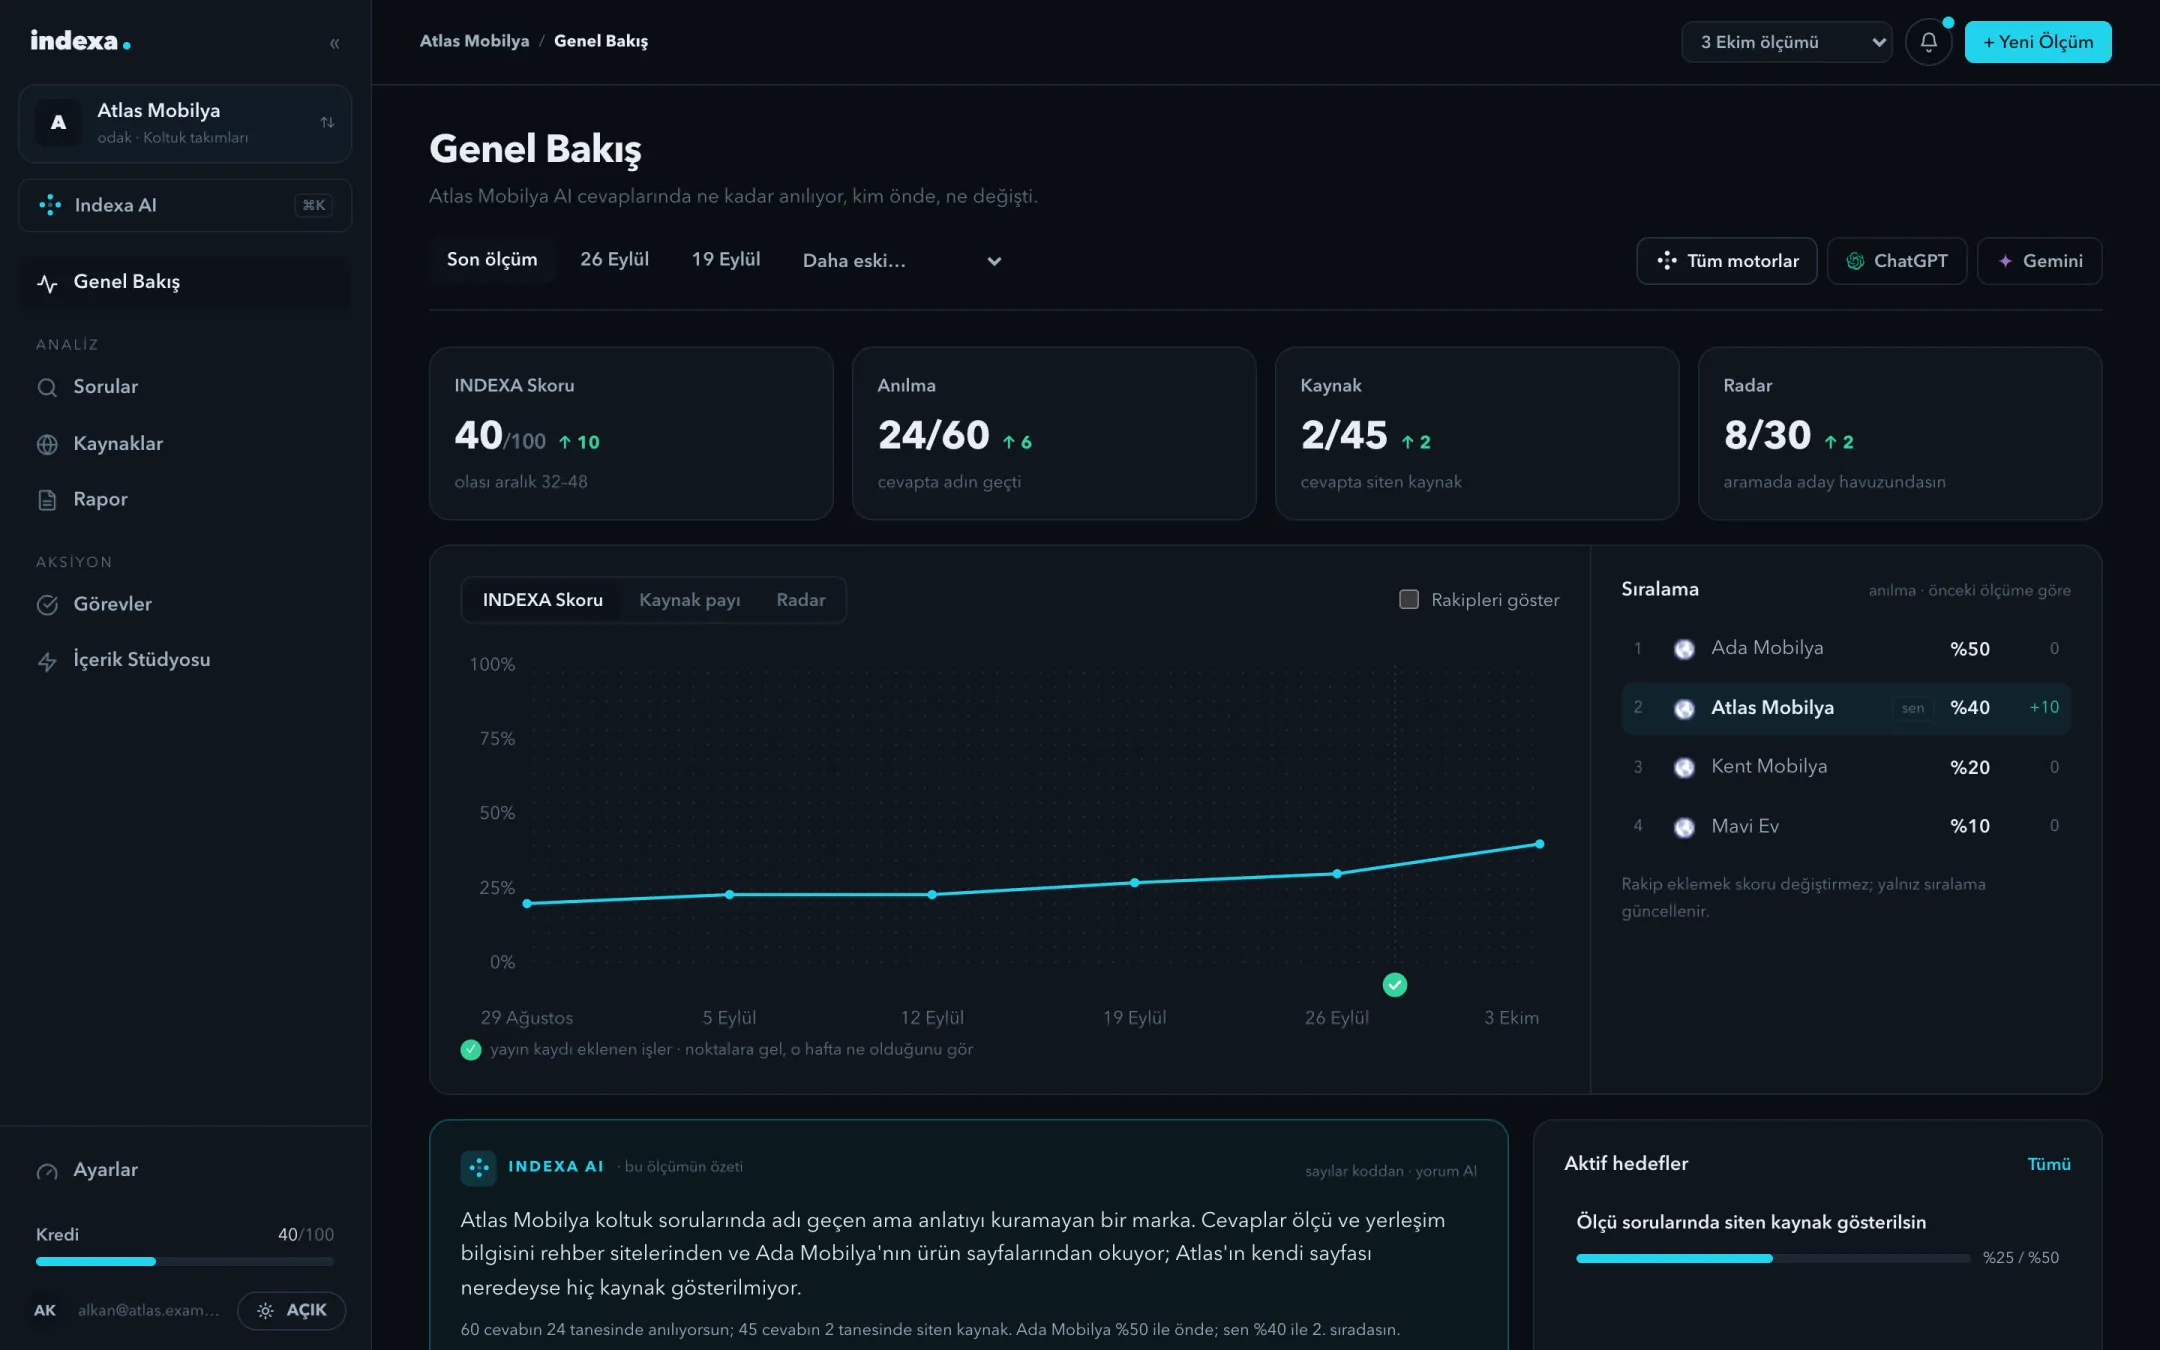Switch chart to Kaynak payı tab
2160x1350 pixels.
[689, 600]
